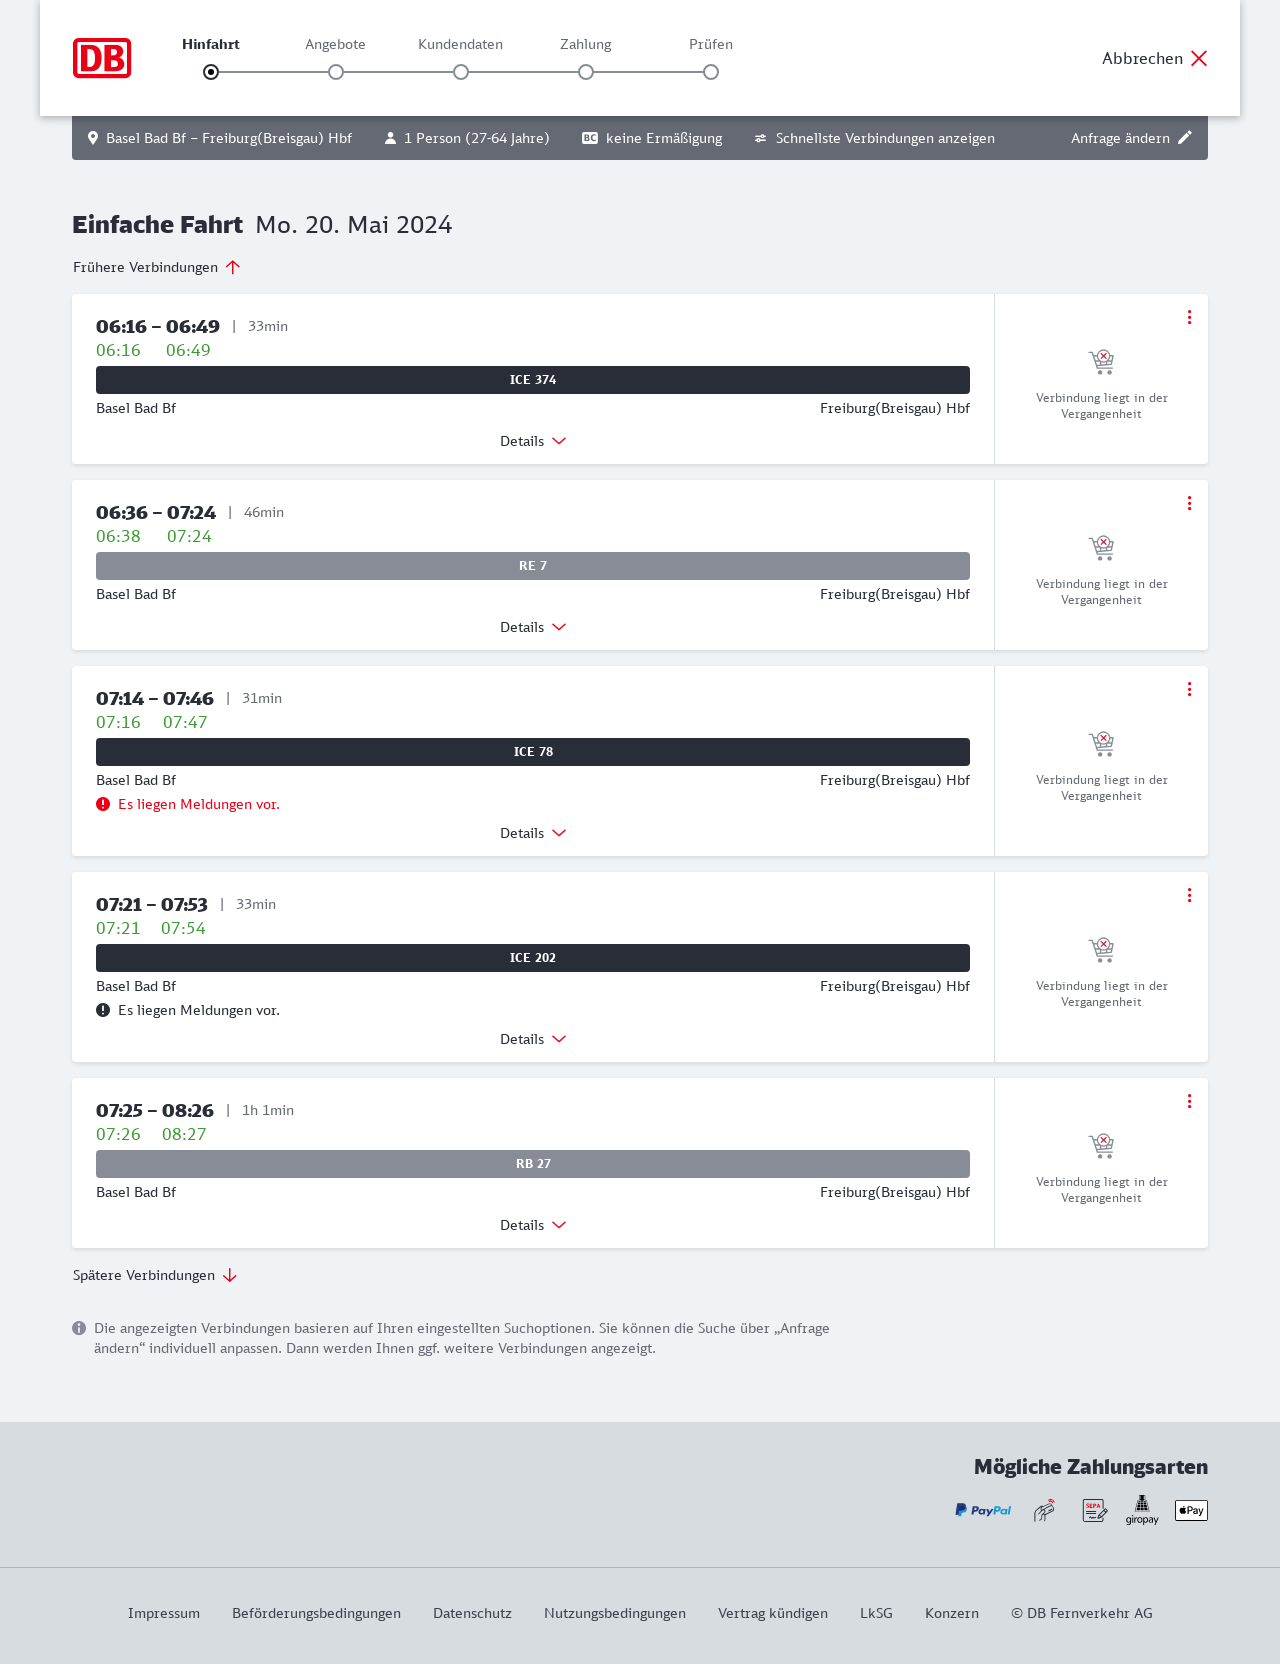This screenshot has width=1280, height=1664.
Task: Expand Details for the ICE 374 connection
Action: pyautogui.click(x=533, y=441)
